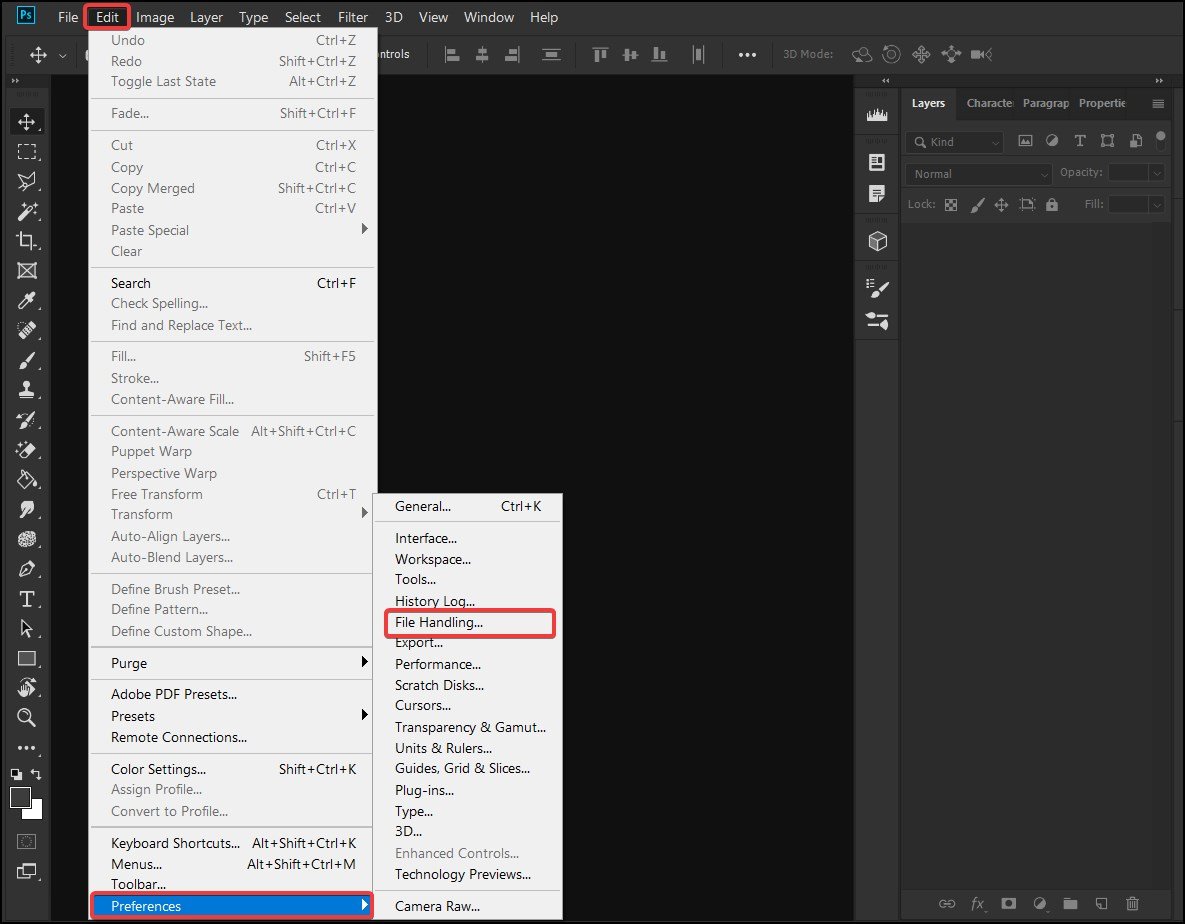Open the Kind filter dropdown
The image size is (1185, 924).
click(x=955, y=142)
